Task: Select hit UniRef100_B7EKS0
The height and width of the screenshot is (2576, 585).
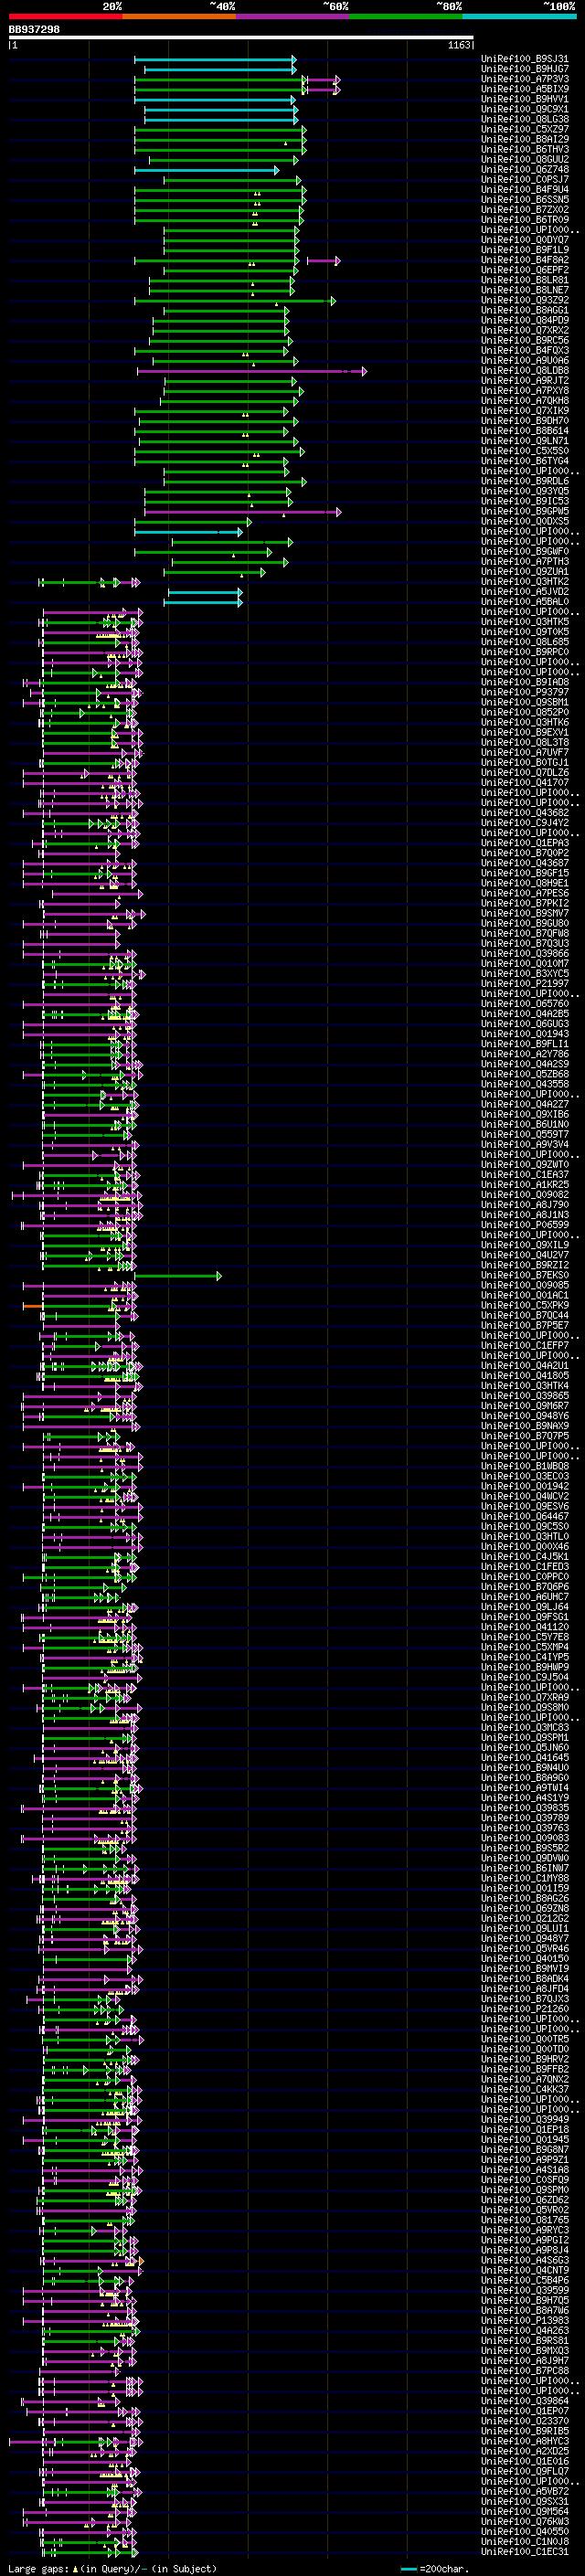Action: [525, 1276]
